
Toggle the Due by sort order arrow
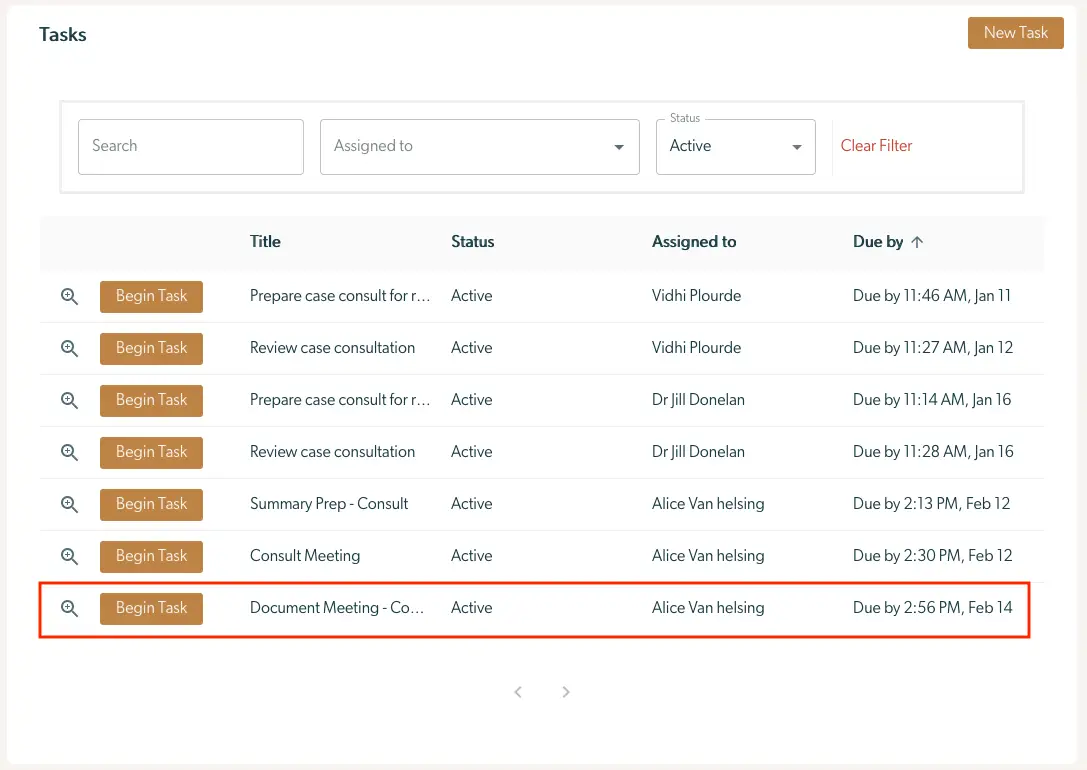pos(918,241)
